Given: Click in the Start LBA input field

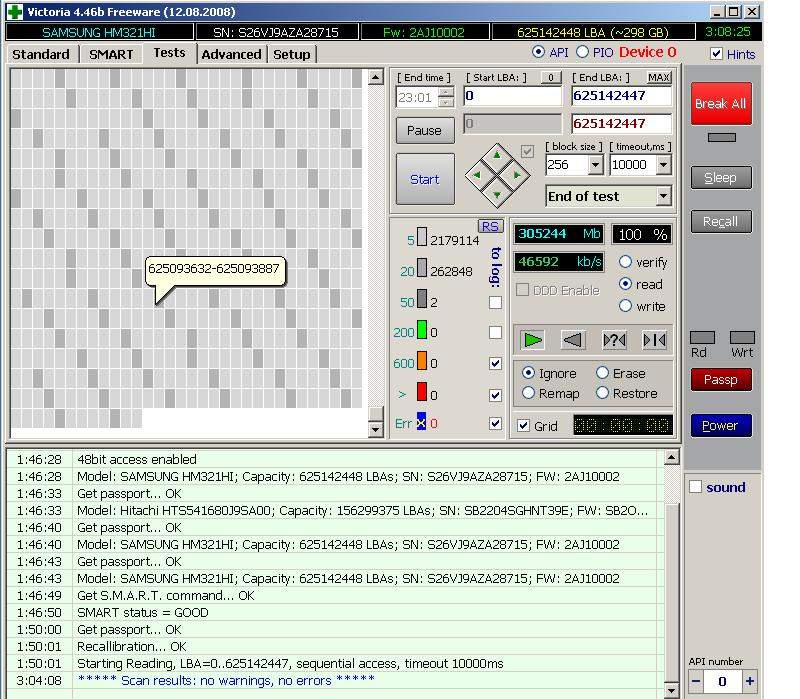Looking at the screenshot, I should point(512,96).
